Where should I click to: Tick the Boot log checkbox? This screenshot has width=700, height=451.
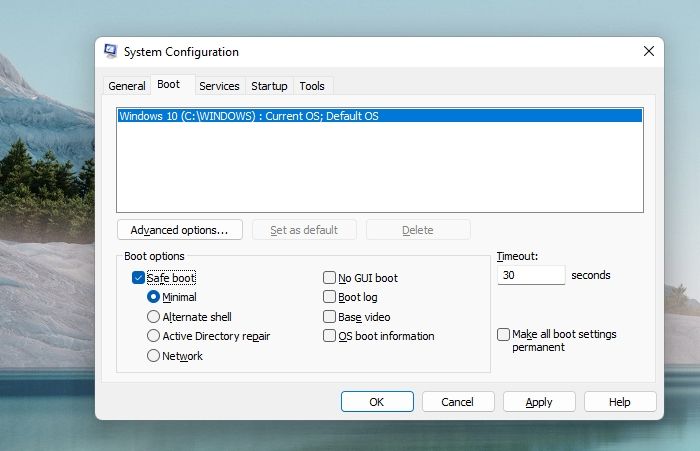(x=329, y=297)
